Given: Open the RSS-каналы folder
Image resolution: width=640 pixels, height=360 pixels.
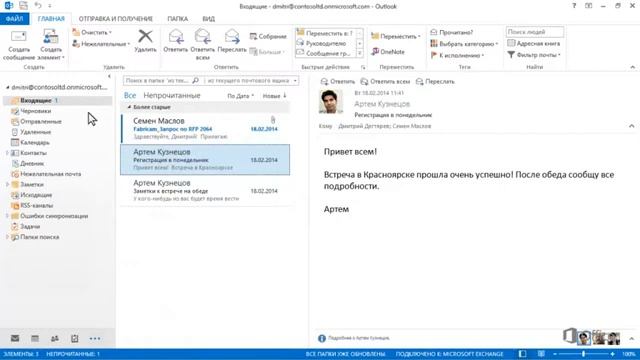Looking at the screenshot, I should click(36, 206).
